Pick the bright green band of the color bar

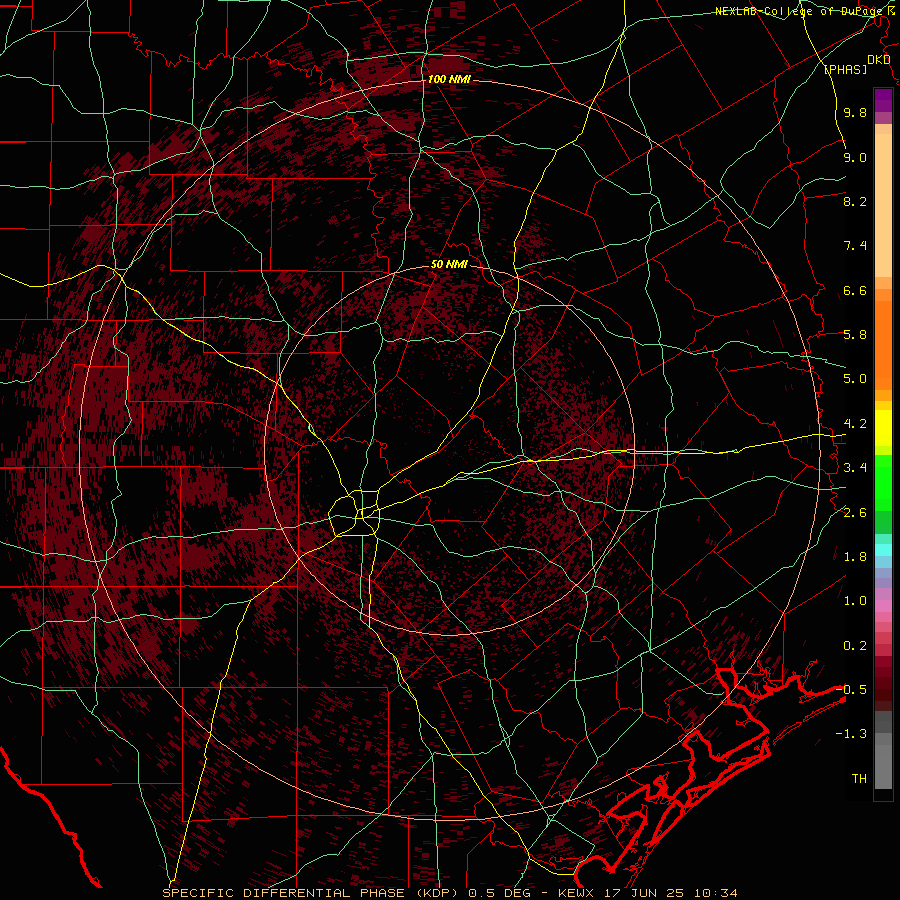click(x=883, y=483)
